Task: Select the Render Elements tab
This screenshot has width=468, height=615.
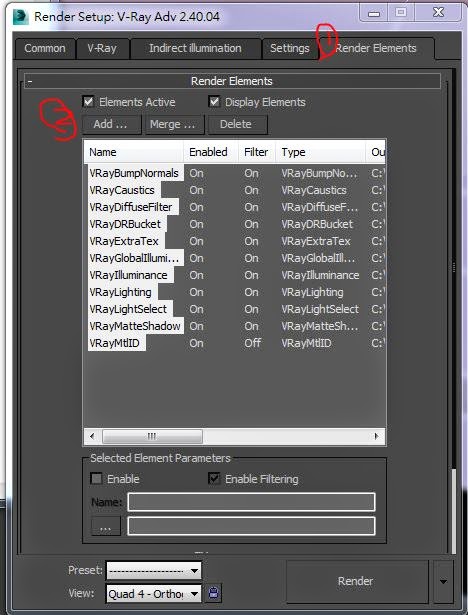Action: 376,48
